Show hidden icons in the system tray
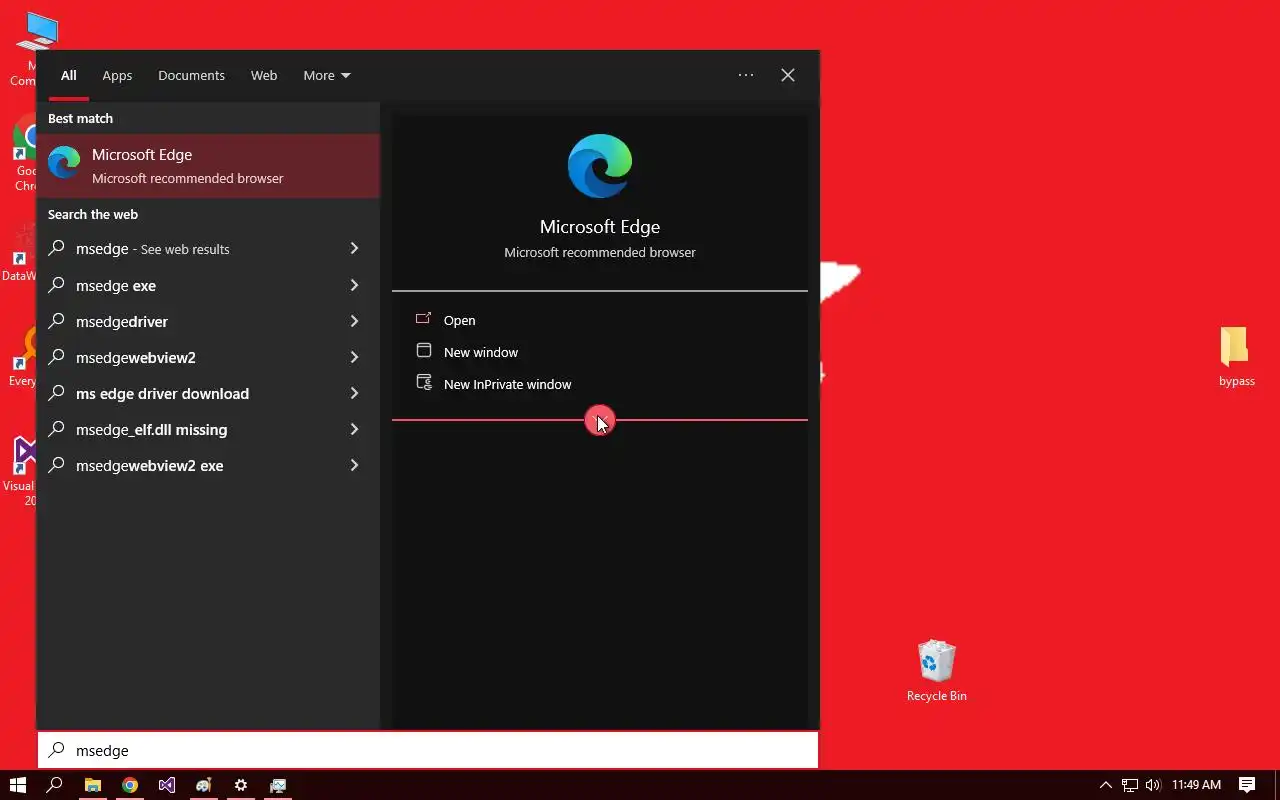 1105,785
